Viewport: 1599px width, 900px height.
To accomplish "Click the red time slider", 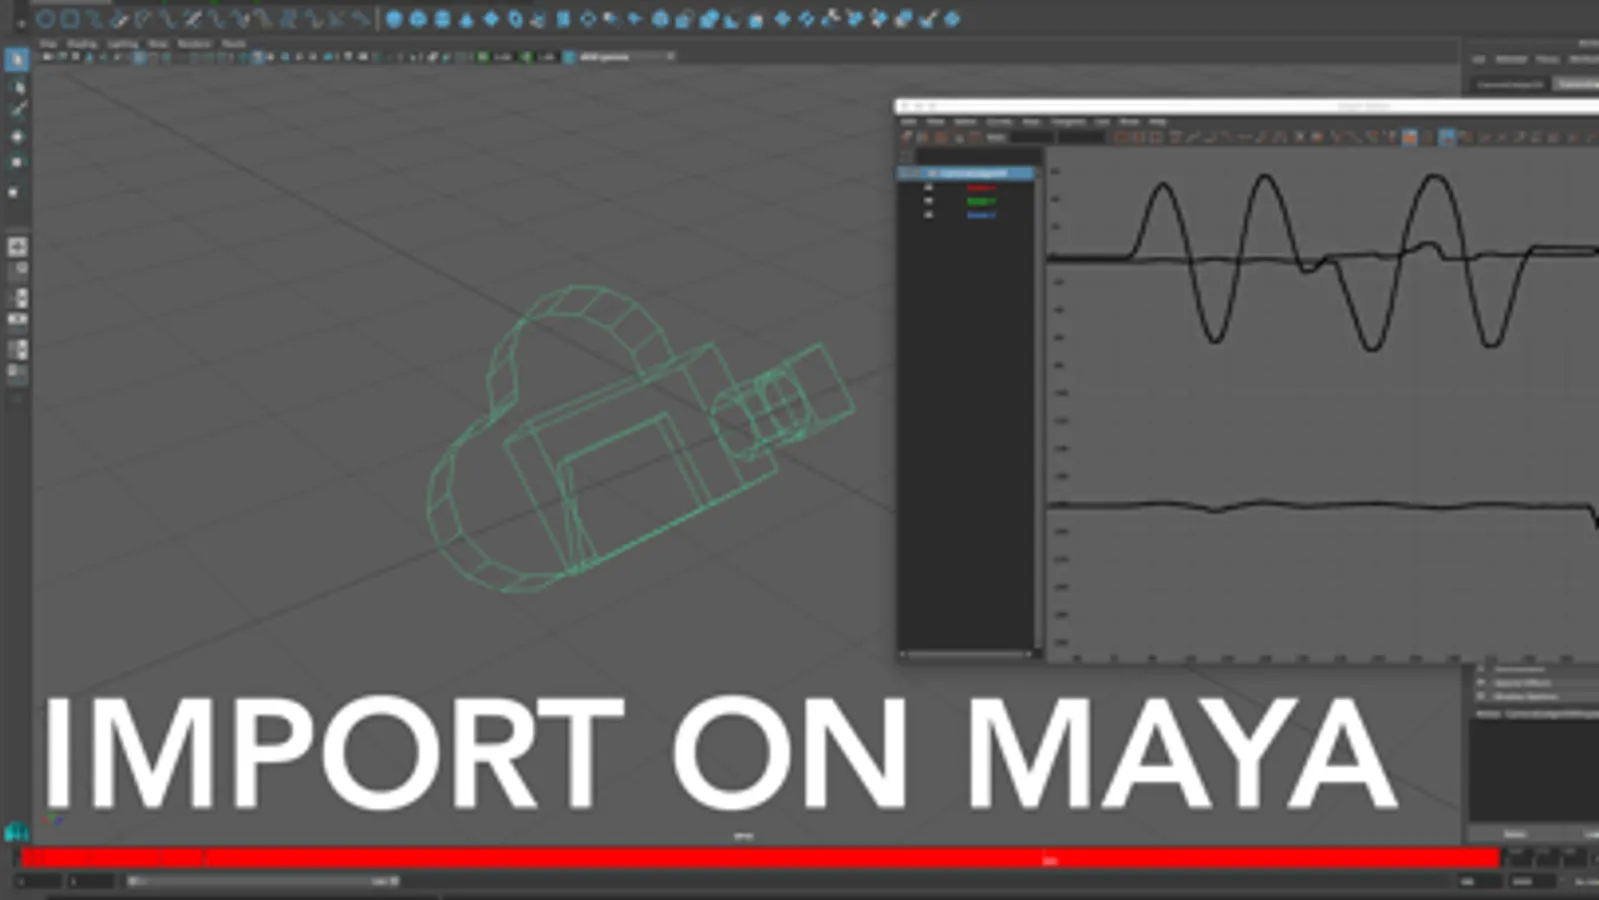I will point(760,858).
